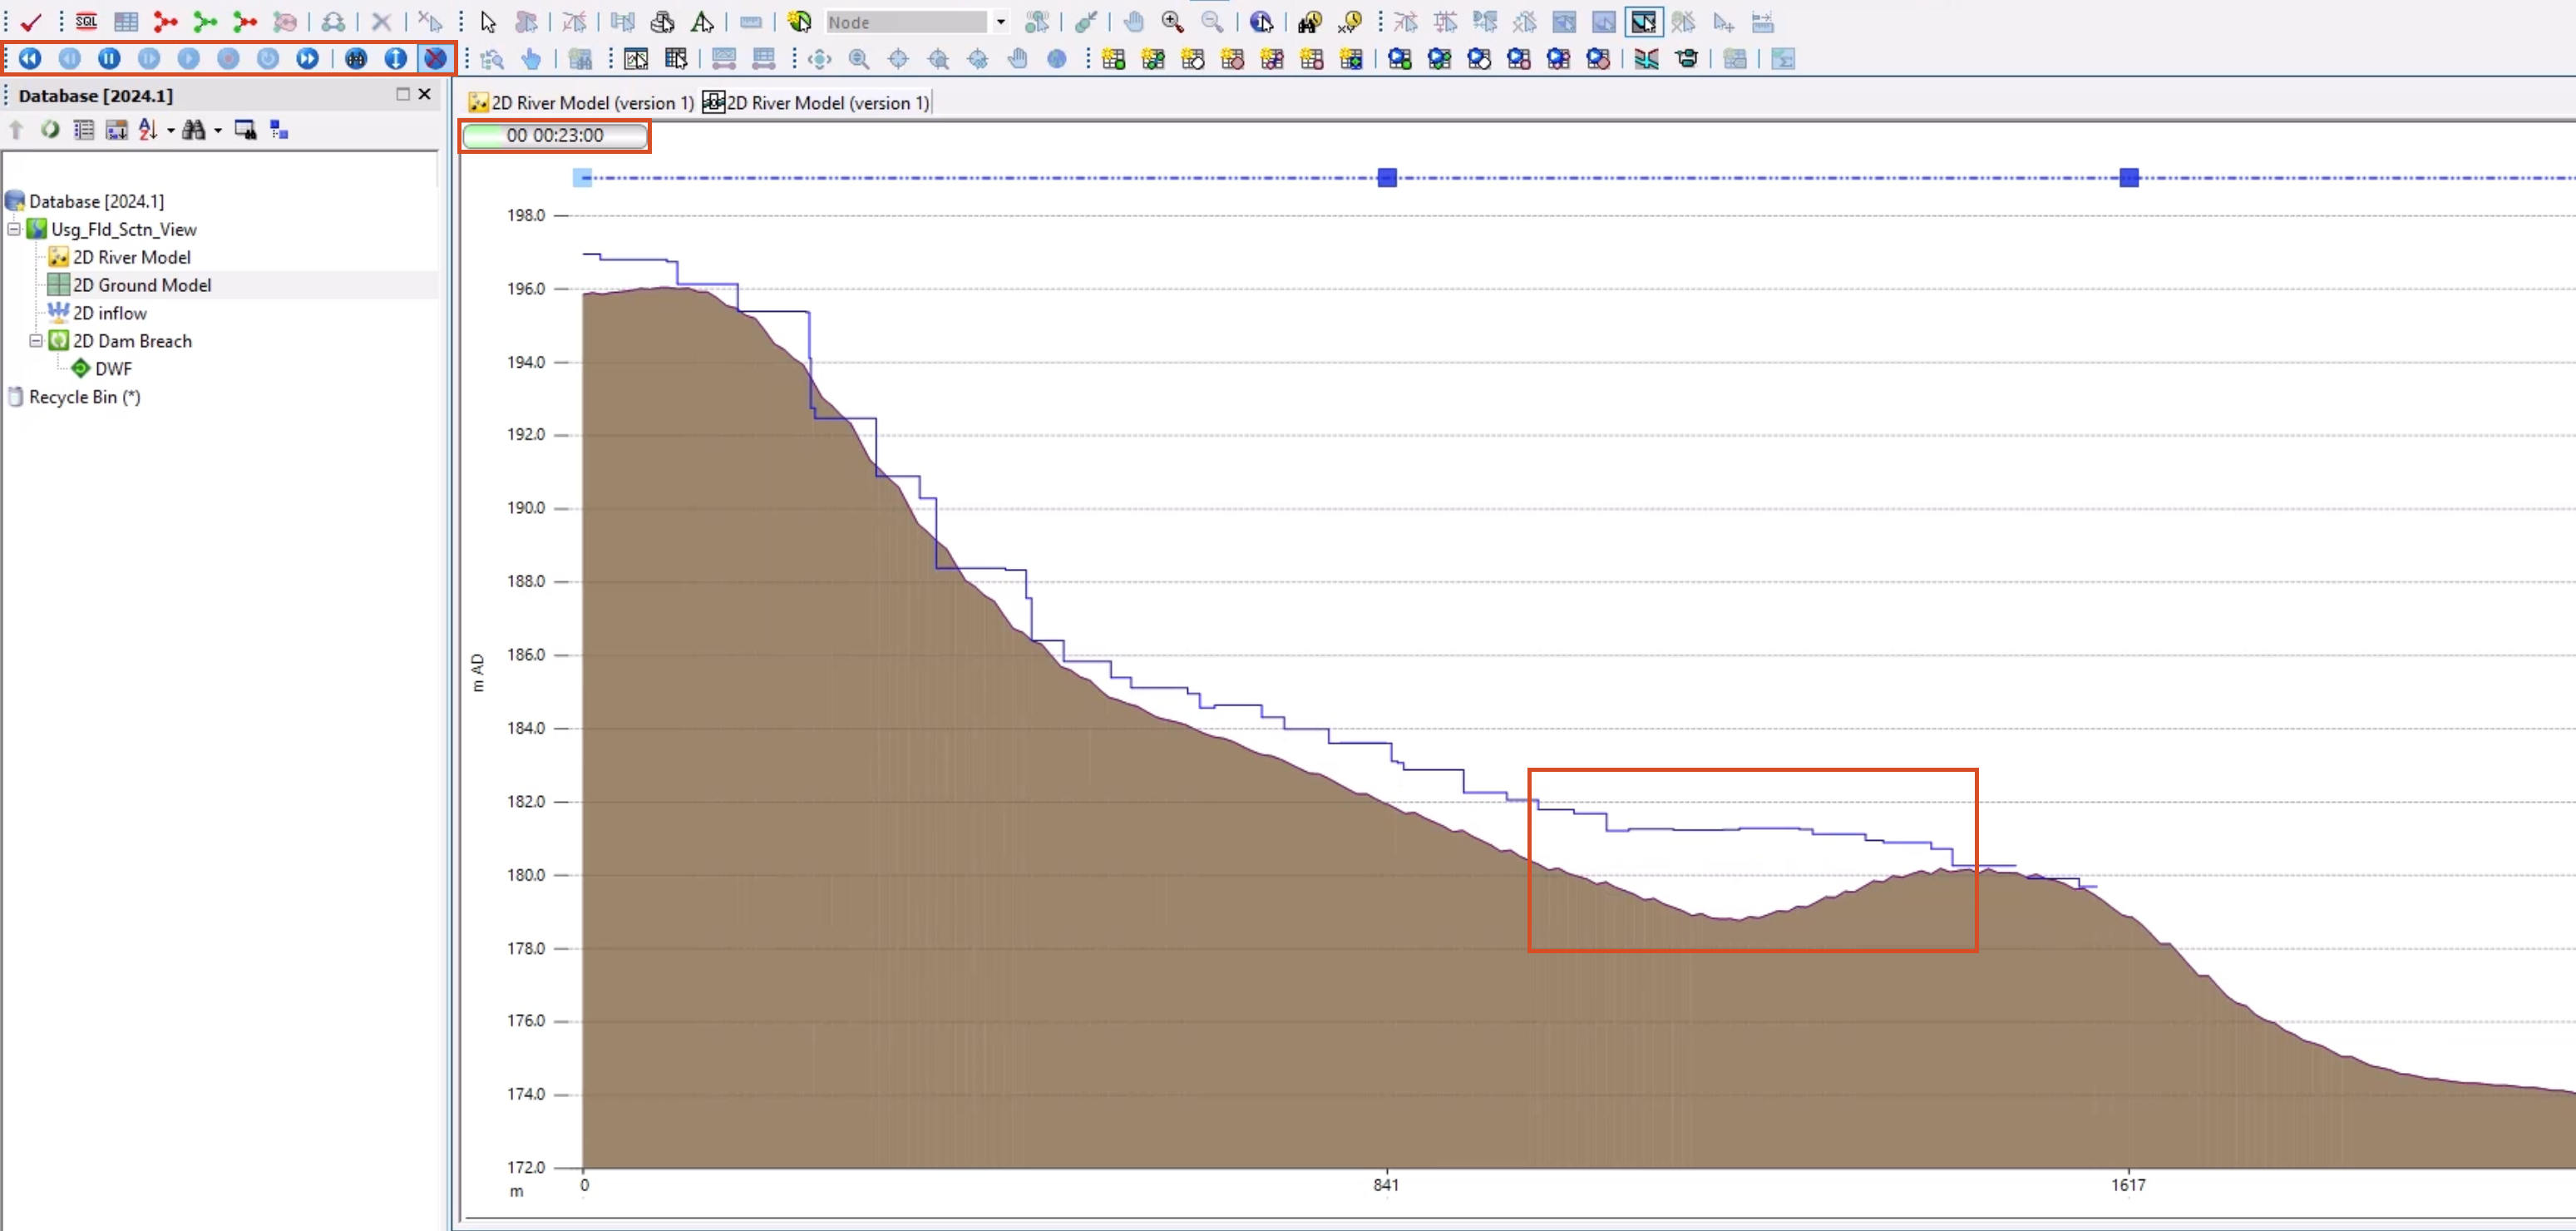2576x1231 pixels.
Task: Click the ruler measure tool
Action: 751,21
